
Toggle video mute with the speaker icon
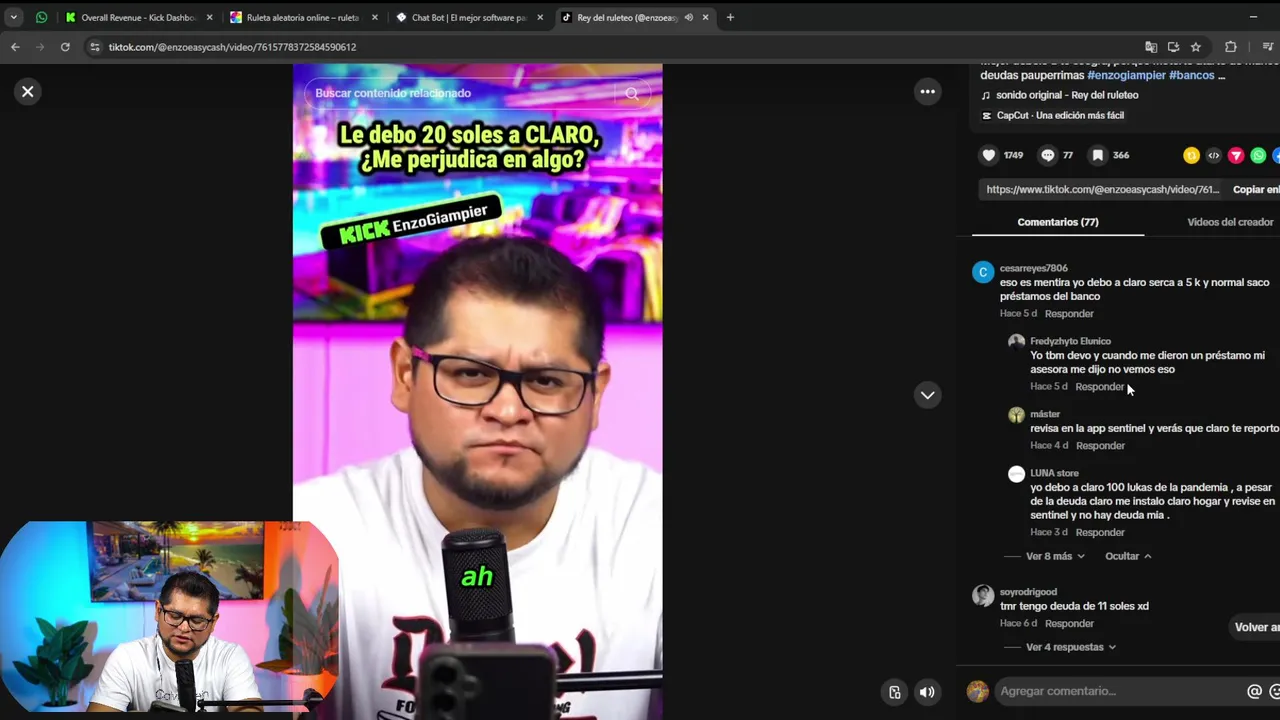click(927, 692)
